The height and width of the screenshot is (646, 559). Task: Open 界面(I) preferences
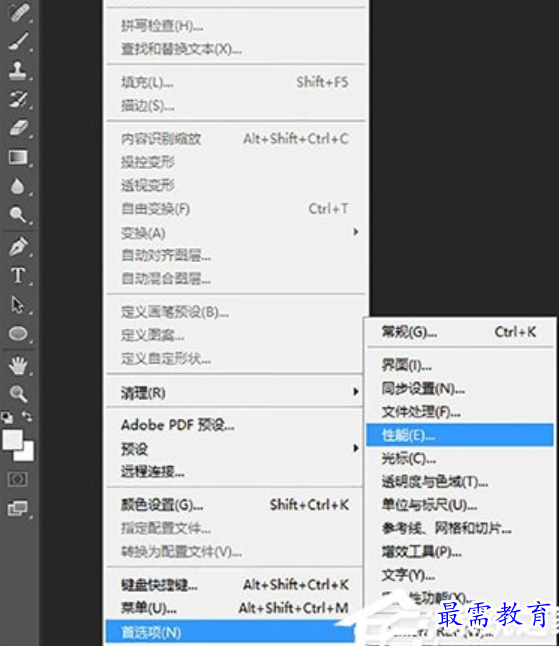coord(460,365)
